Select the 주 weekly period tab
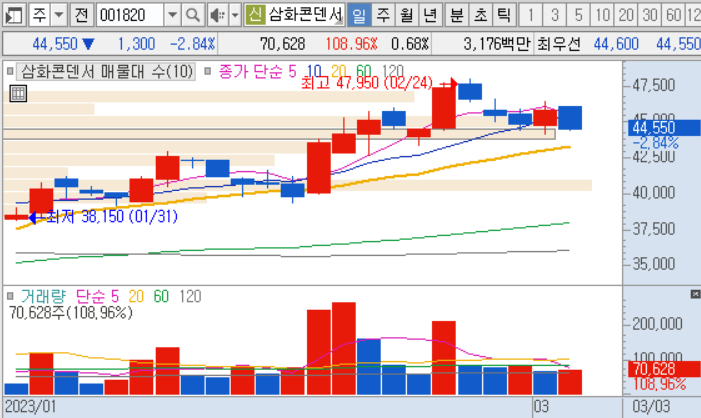This screenshot has height=418, width=701. tap(383, 15)
